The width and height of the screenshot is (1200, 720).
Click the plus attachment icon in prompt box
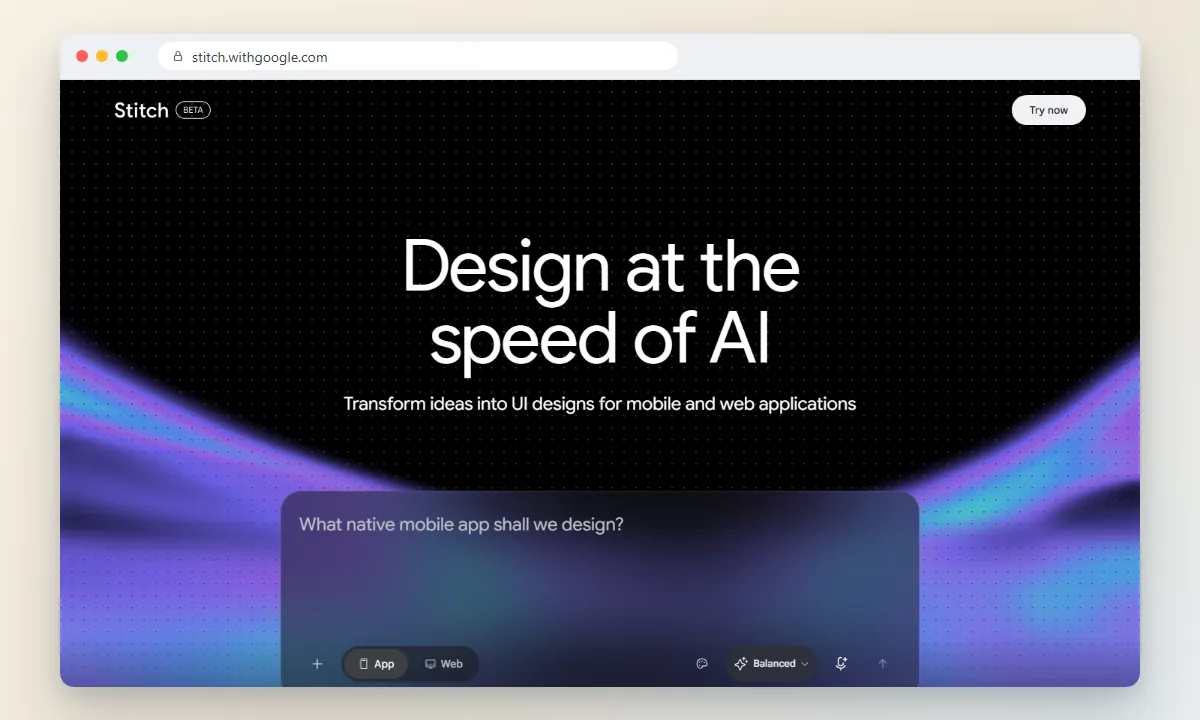pos(317,664)
